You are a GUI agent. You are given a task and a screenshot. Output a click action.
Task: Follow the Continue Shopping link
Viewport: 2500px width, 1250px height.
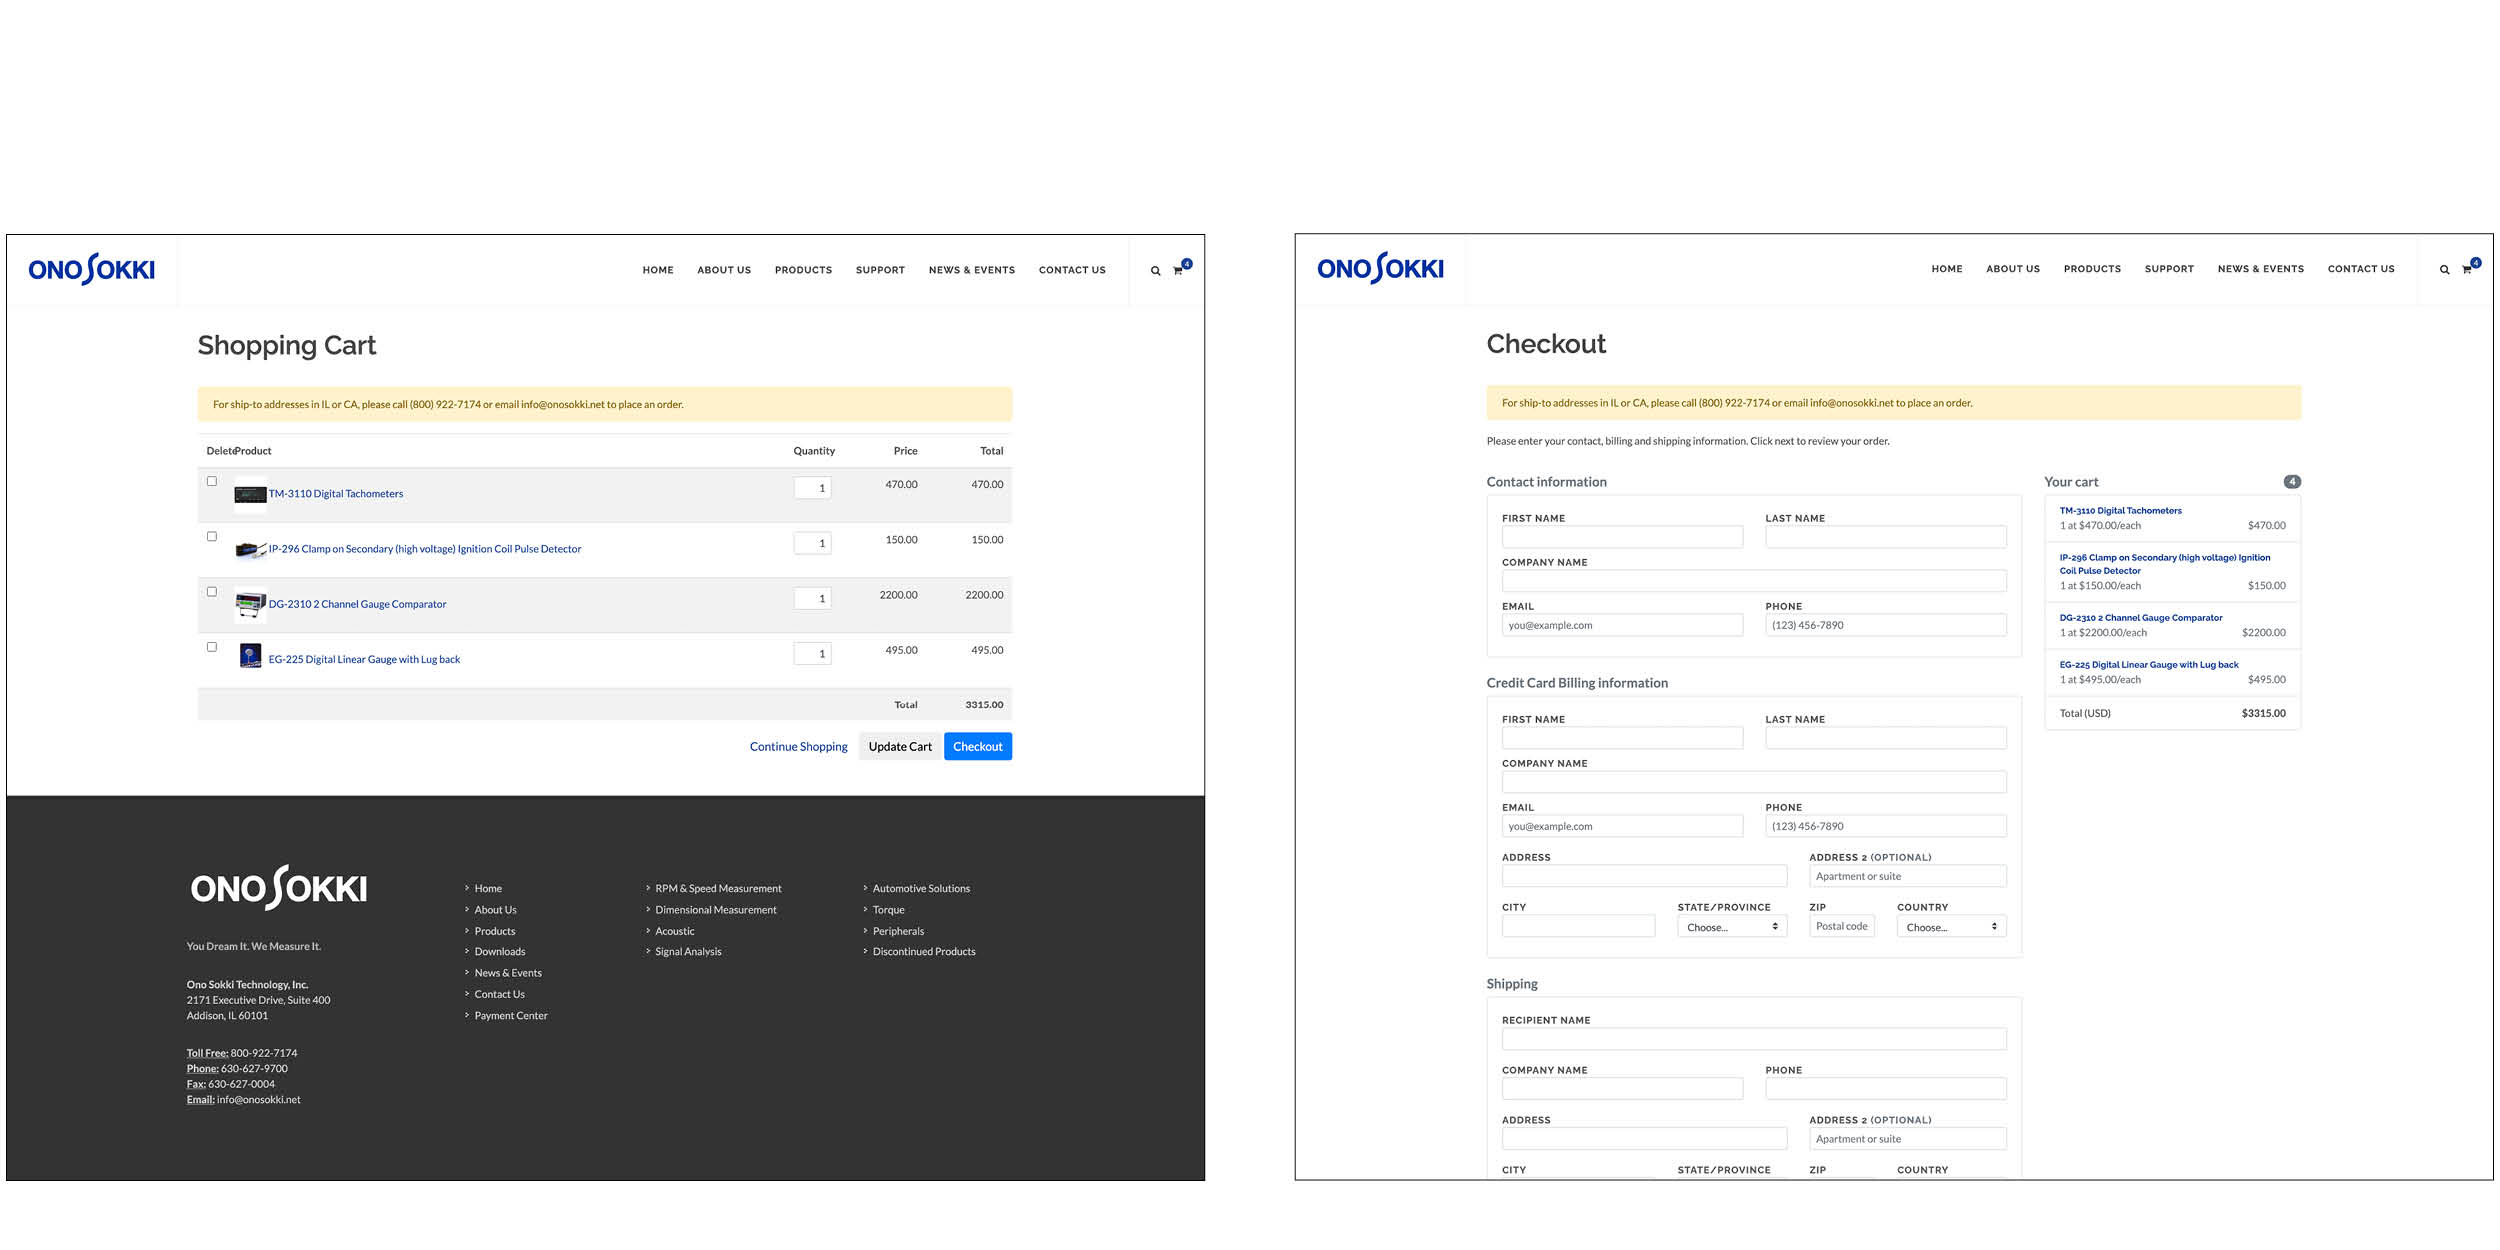point(798,746)
